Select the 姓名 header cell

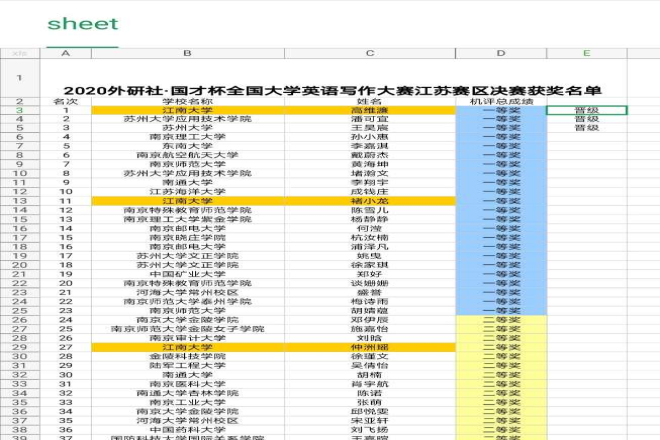point(369,101)
